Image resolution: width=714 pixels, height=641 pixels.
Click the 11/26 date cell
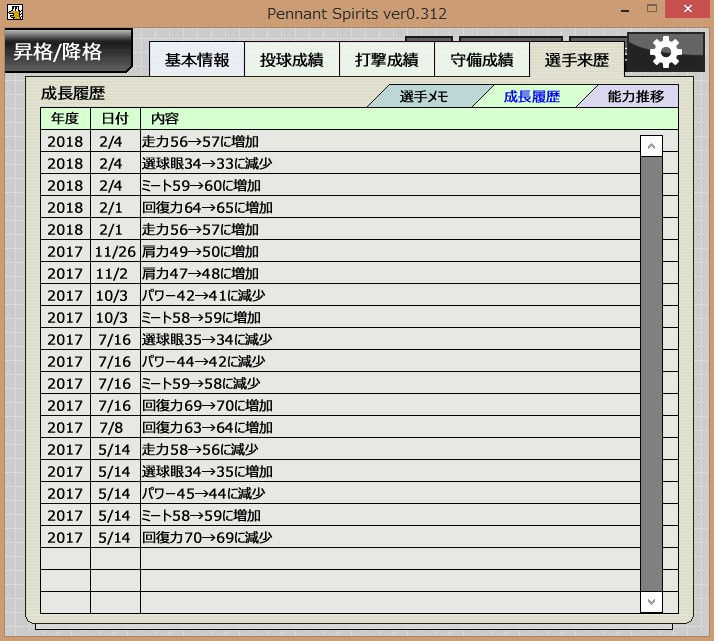click(x=115, y=251)
